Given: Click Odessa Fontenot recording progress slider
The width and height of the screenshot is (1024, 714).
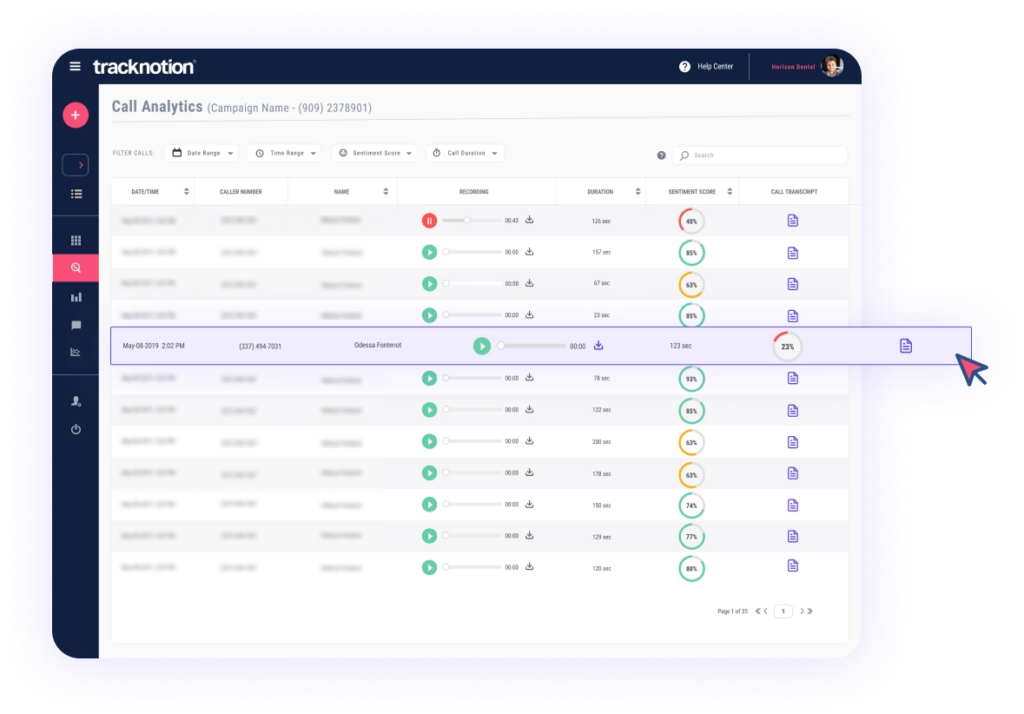Looking at the screenshot, I should (x=532, y=346).
